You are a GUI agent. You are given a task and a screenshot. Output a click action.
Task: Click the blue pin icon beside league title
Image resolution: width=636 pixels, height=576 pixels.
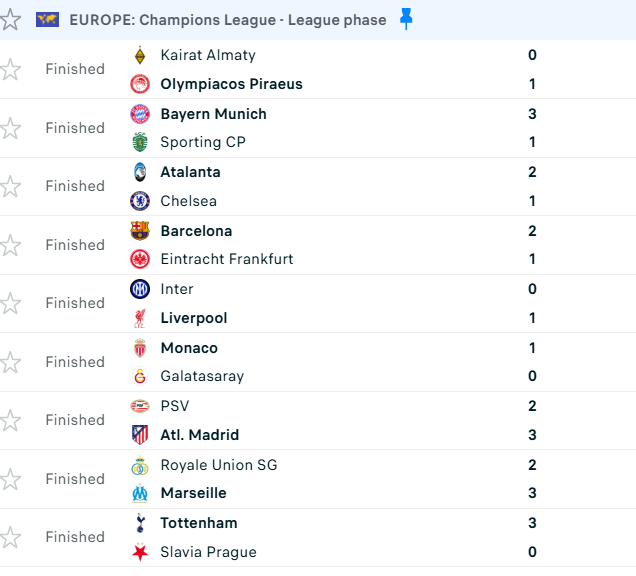tap(405, 20)
